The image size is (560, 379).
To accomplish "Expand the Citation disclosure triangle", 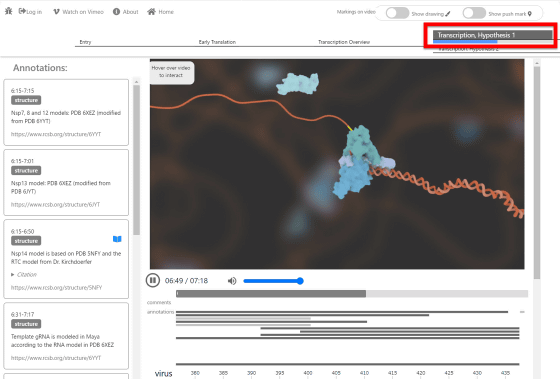I will pyautogui.click(x=12, y=274).
